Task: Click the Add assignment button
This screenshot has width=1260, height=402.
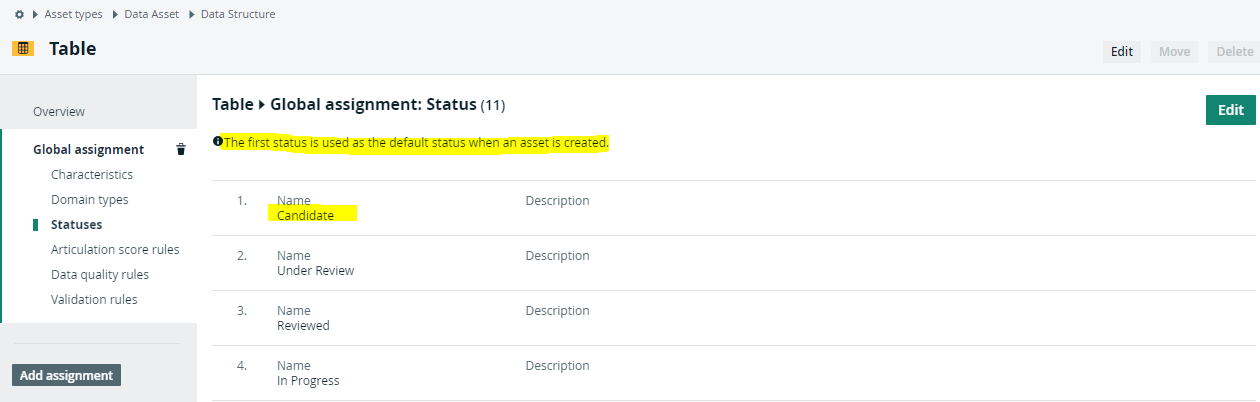Action: [66, 375]
